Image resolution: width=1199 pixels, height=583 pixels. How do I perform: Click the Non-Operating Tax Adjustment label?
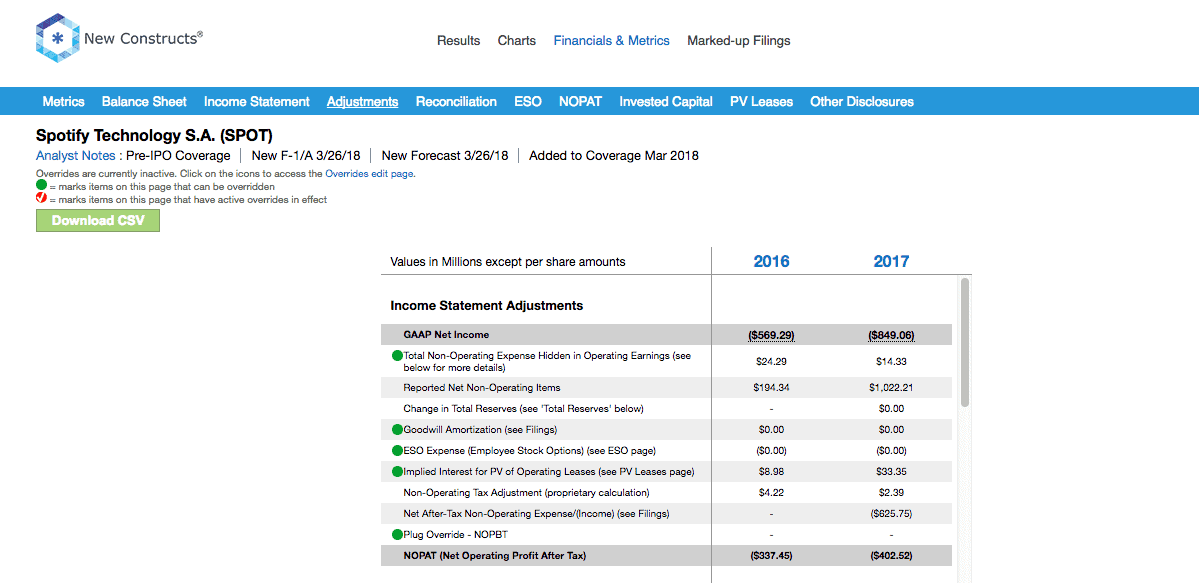pos(526,493)
